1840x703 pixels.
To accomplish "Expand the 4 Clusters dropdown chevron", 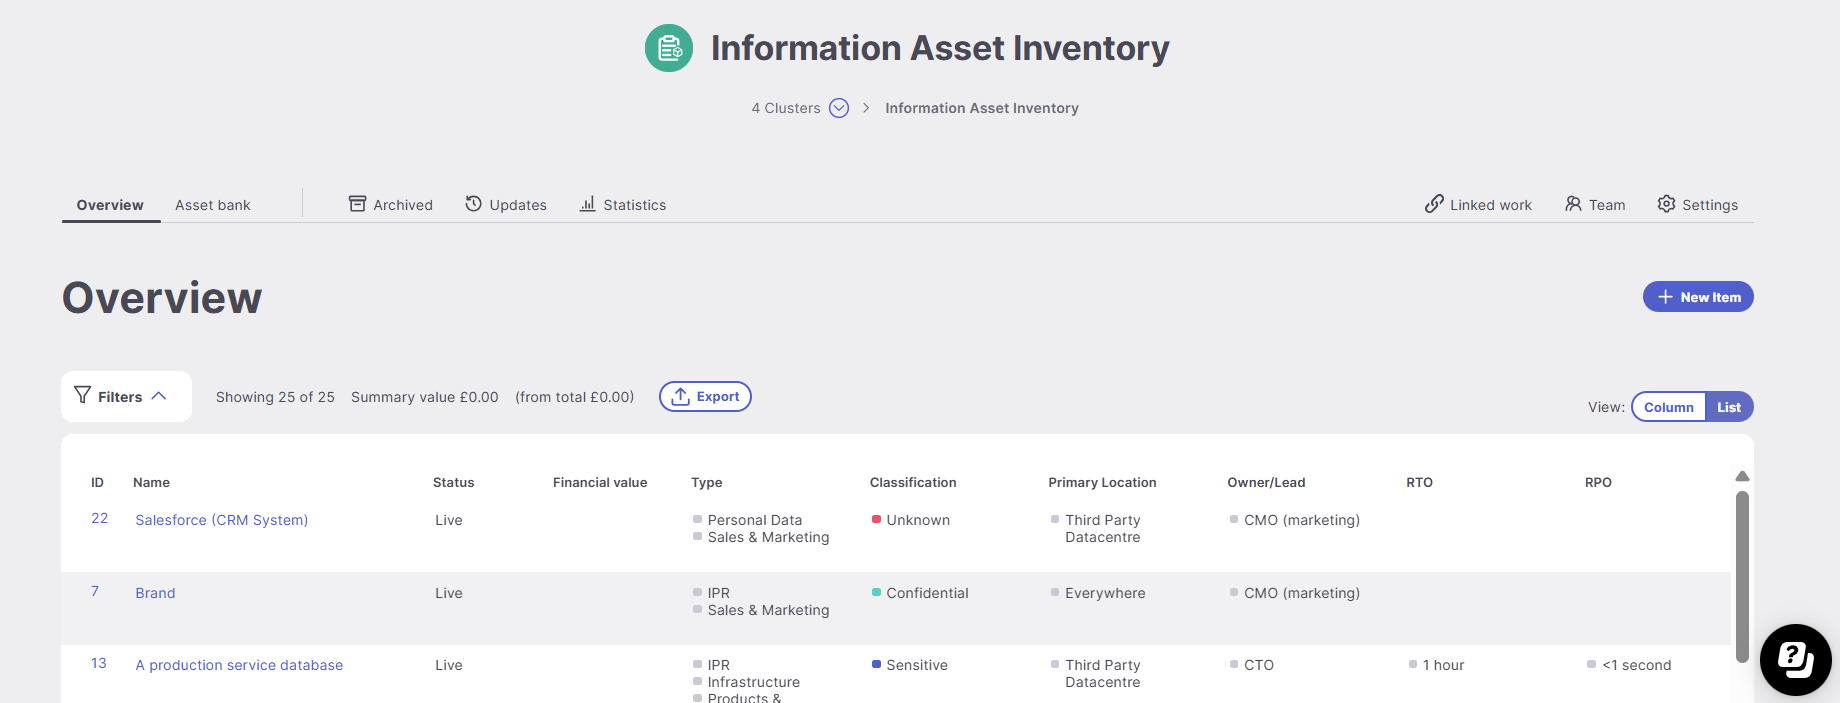I will (839, 108).
